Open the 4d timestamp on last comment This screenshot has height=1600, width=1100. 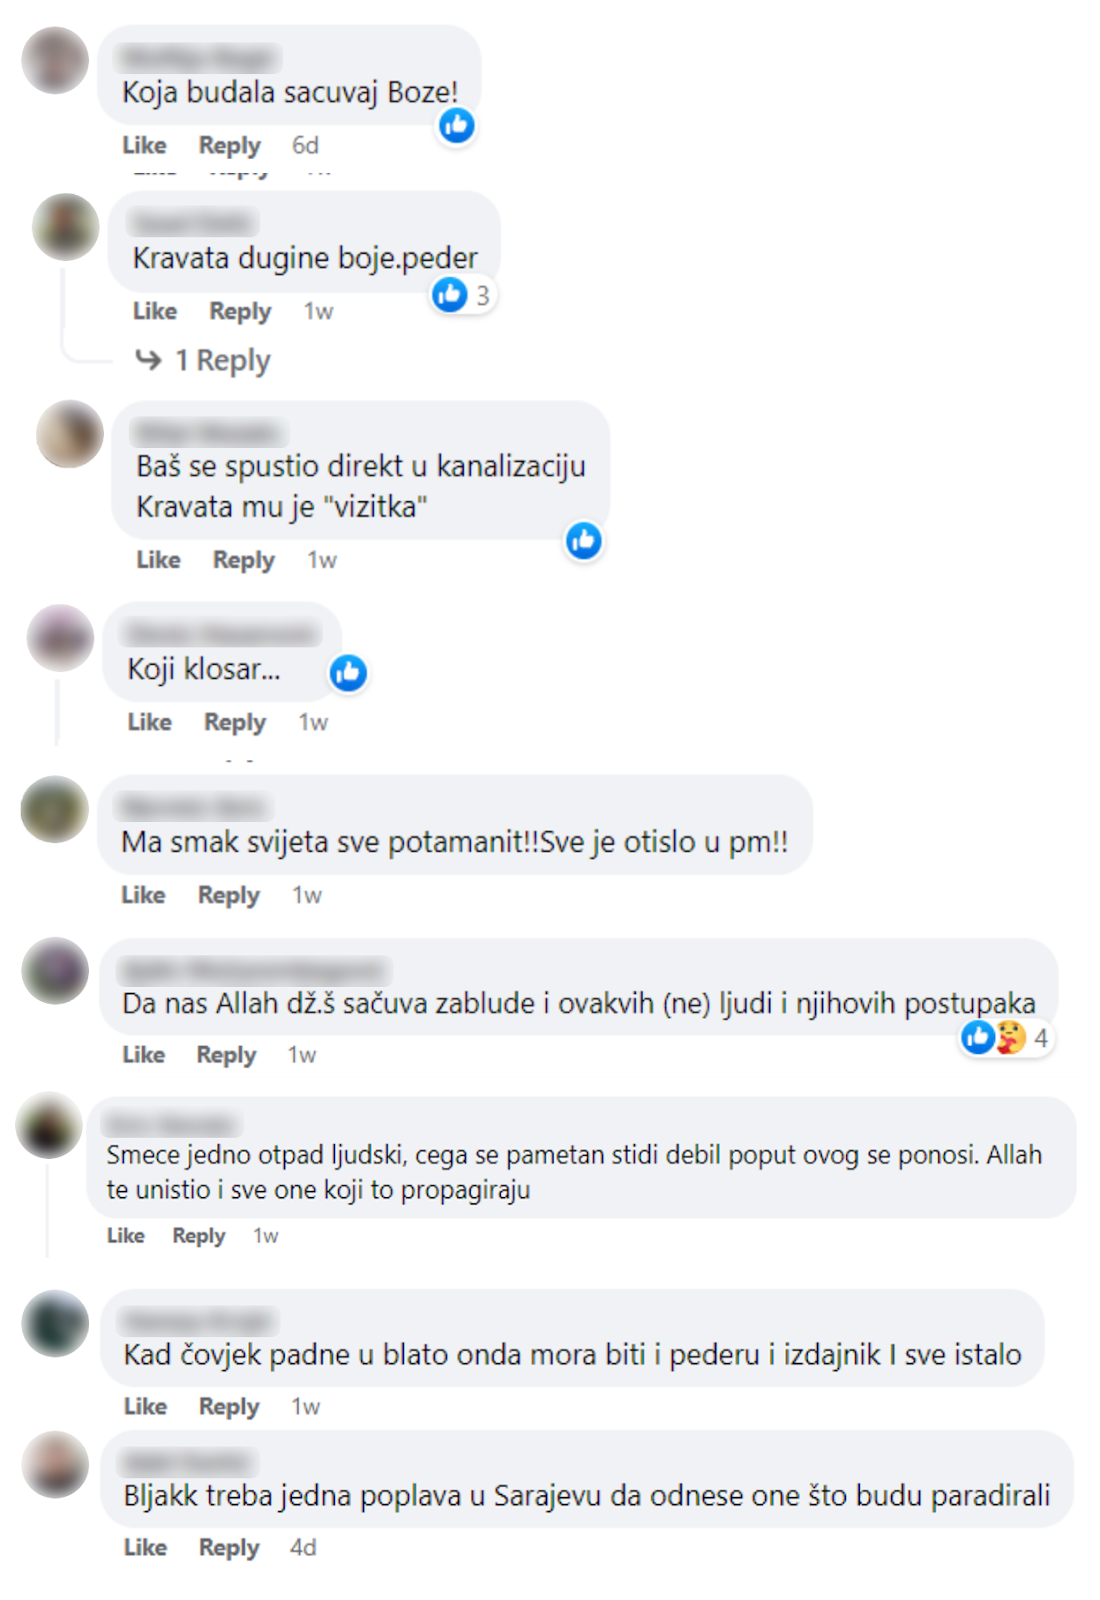coord(303,1548)
